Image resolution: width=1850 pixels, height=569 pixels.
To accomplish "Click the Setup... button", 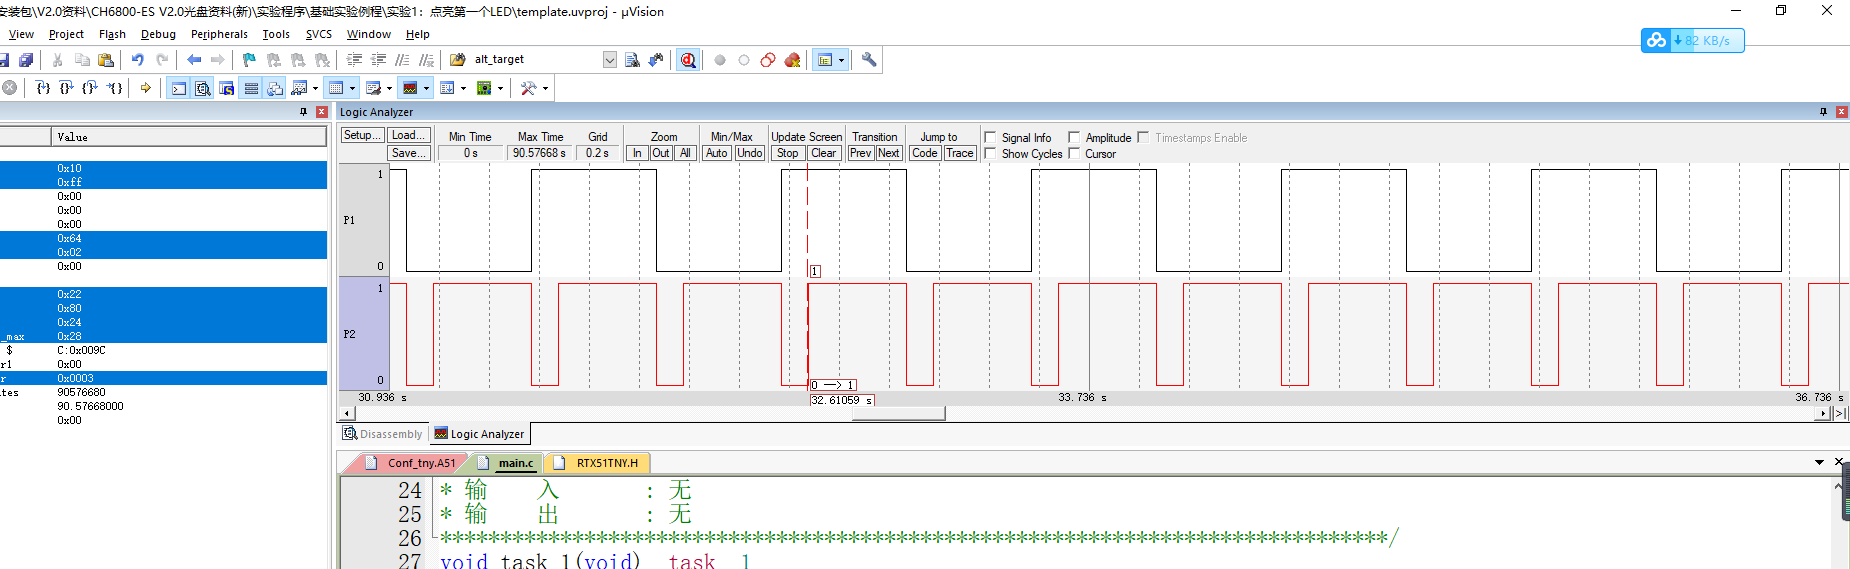I will click(362, 135).
